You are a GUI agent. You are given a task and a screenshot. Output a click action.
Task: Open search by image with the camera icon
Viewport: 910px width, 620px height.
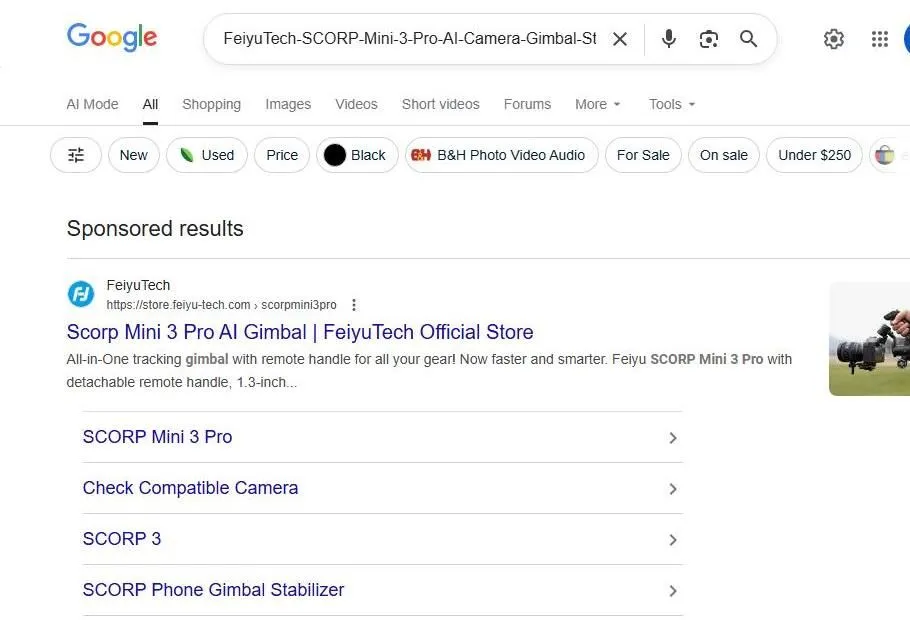(x=709, y=39)
